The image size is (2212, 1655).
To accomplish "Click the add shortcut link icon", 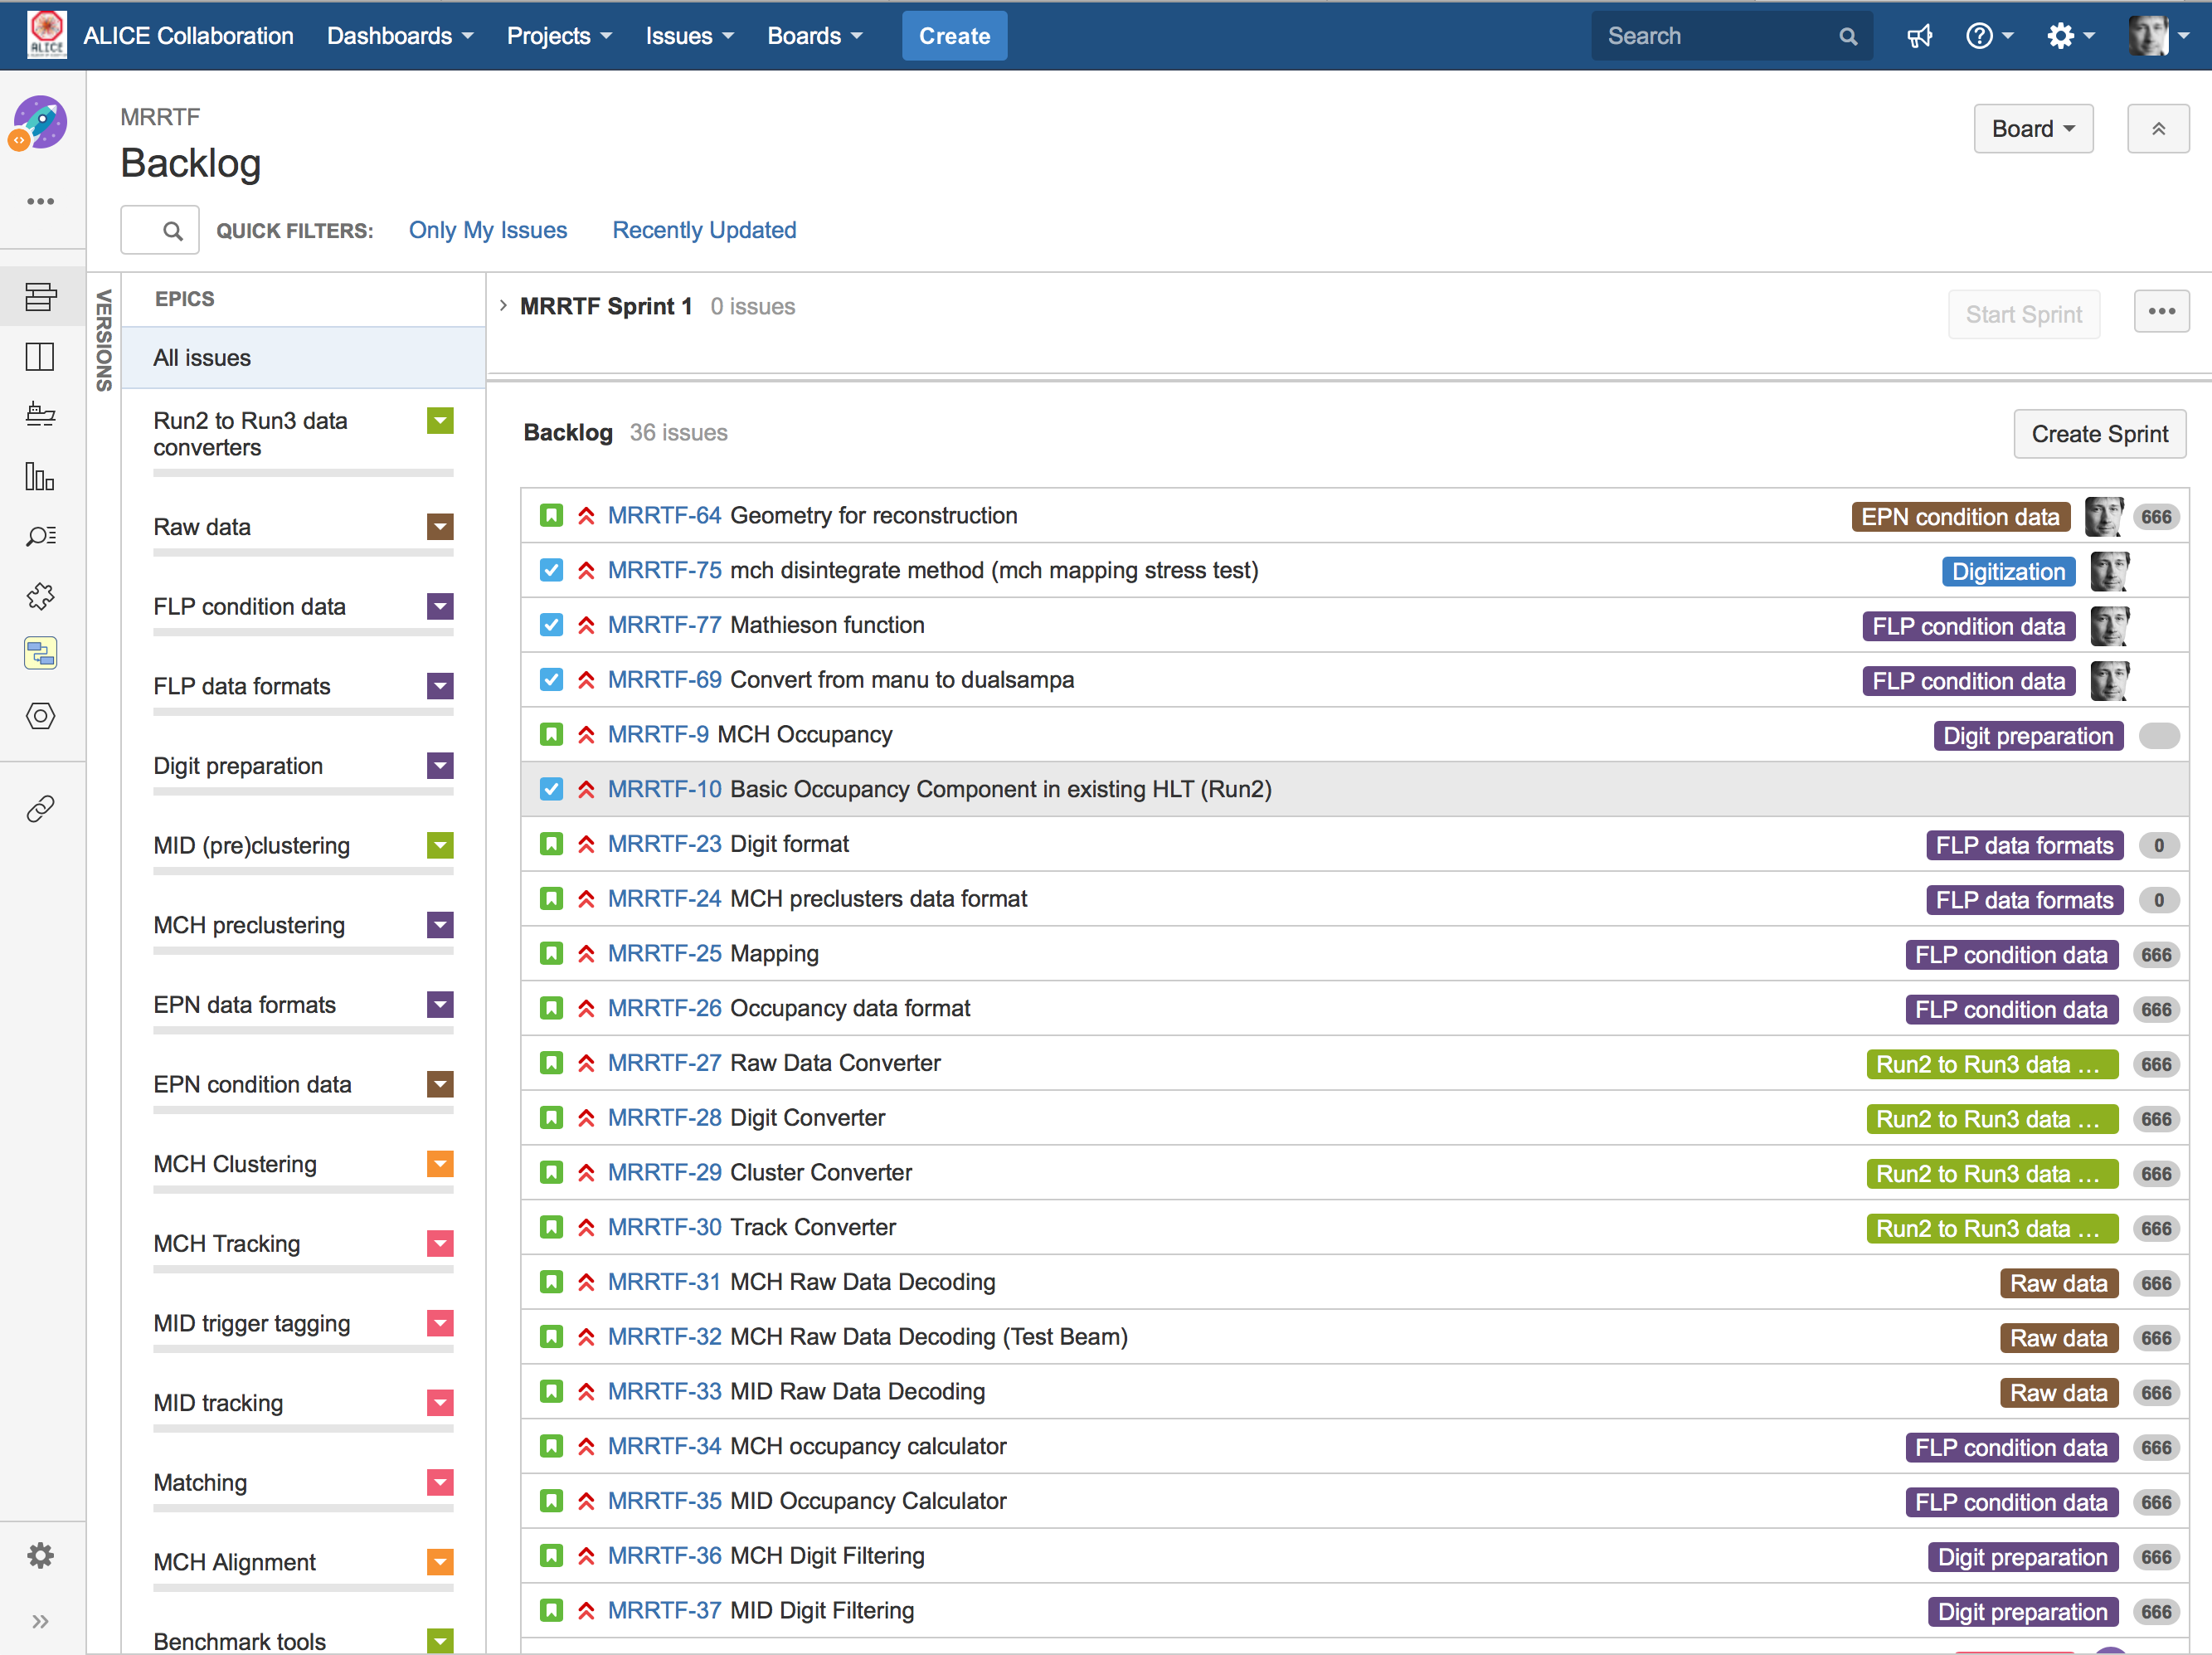I will tap(40, 808).
